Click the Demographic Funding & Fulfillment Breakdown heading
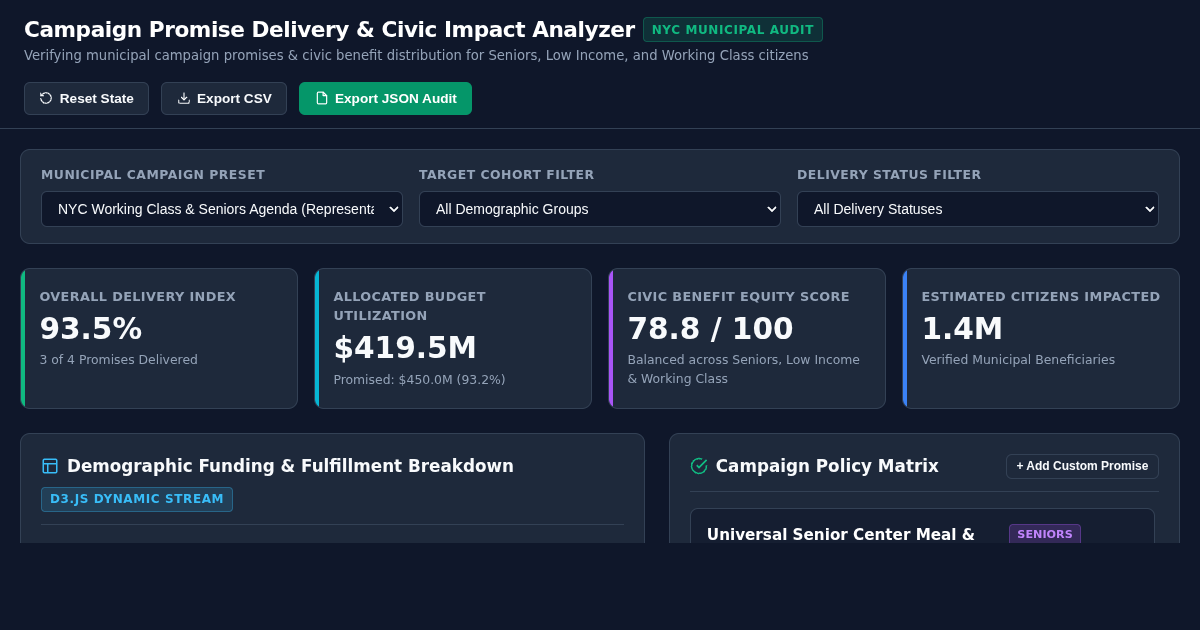 pos(290,466)
